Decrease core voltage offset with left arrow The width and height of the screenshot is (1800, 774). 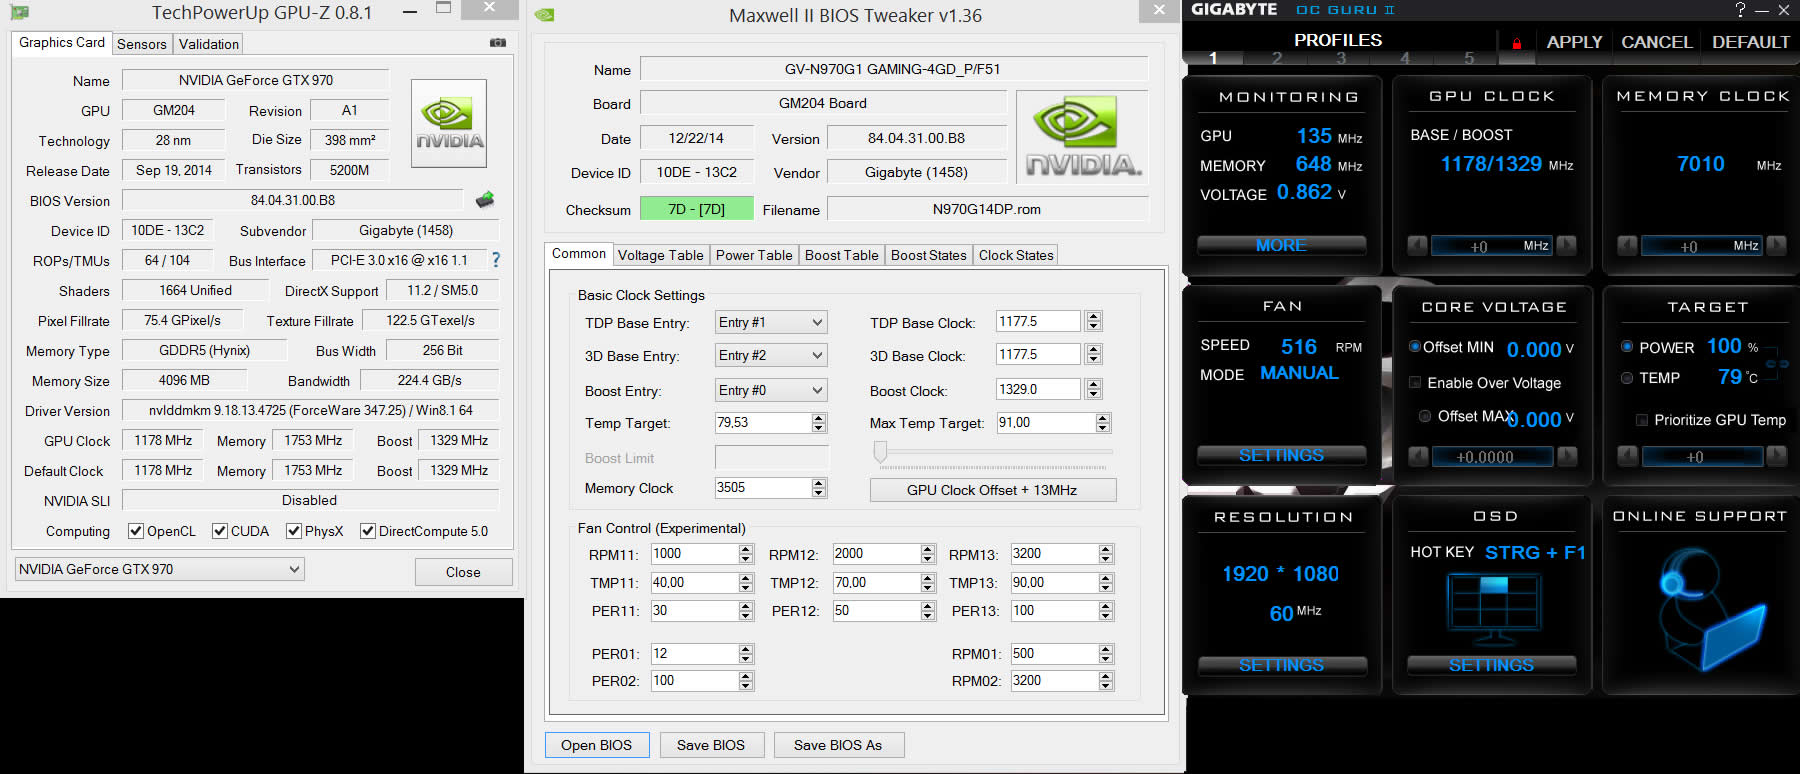1418,457
